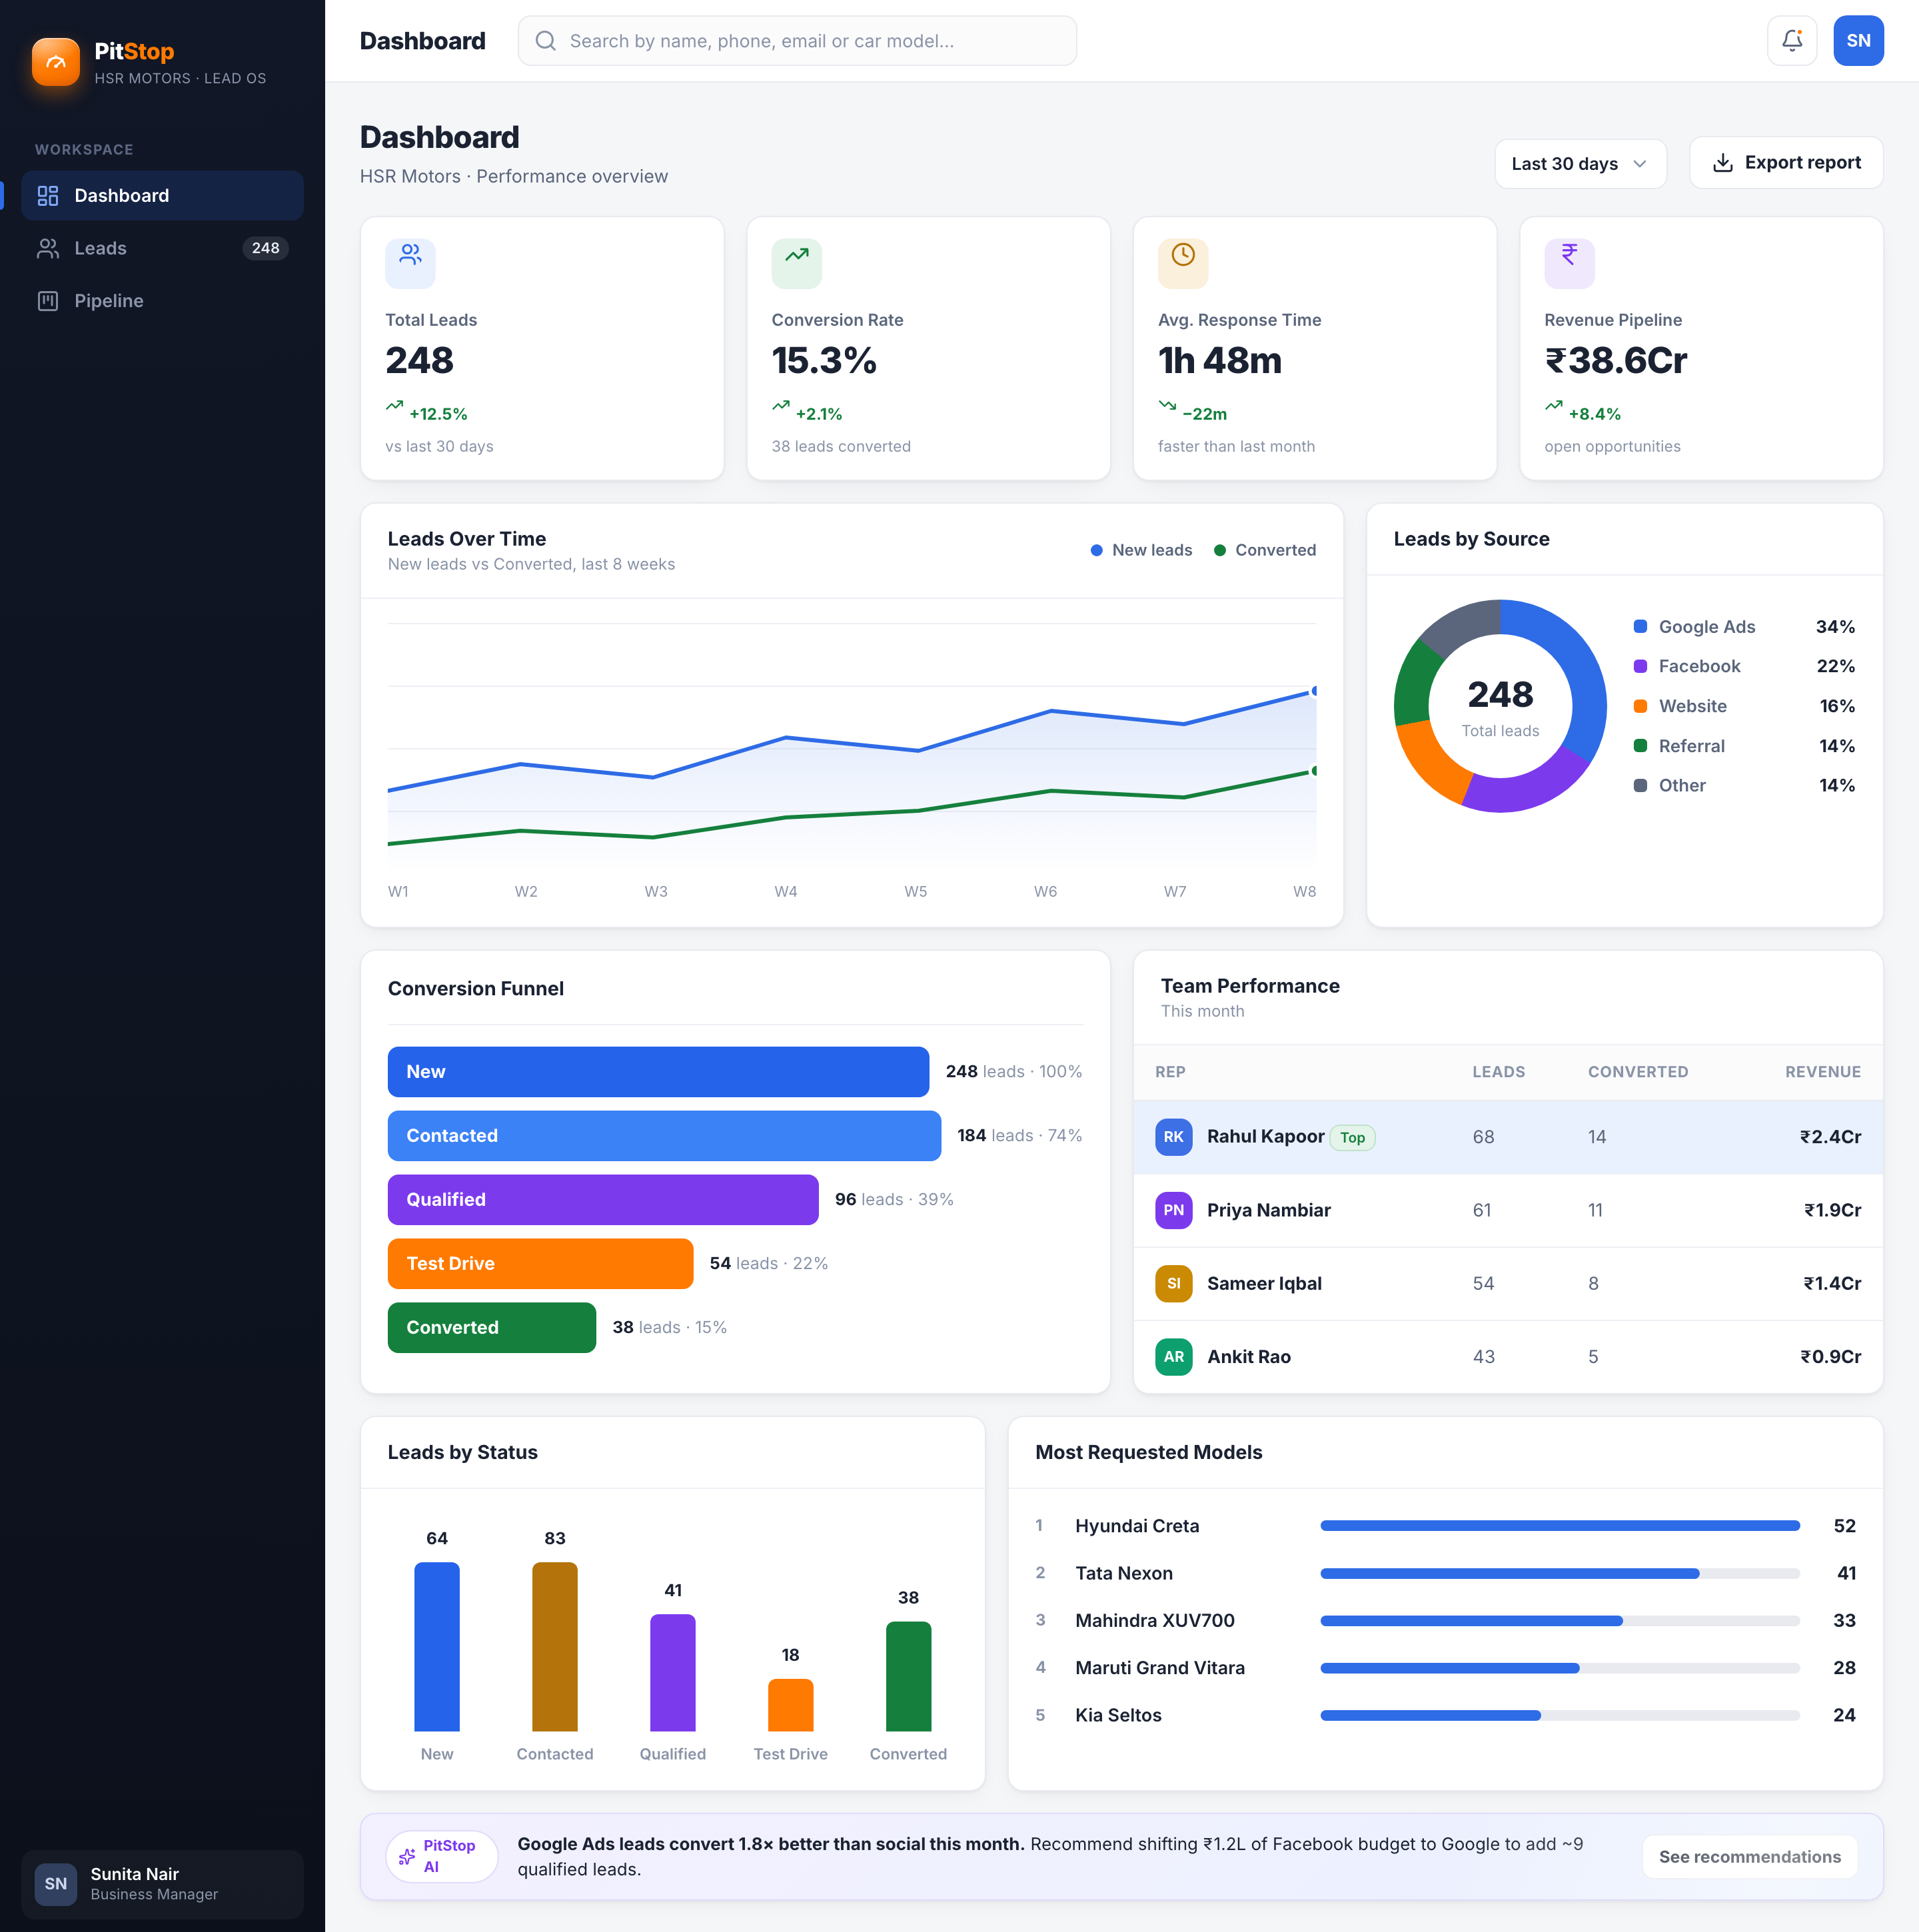Click the chevron on the date range selector
Viewport: 1919px width, 1932px height.
(1640, 163)
